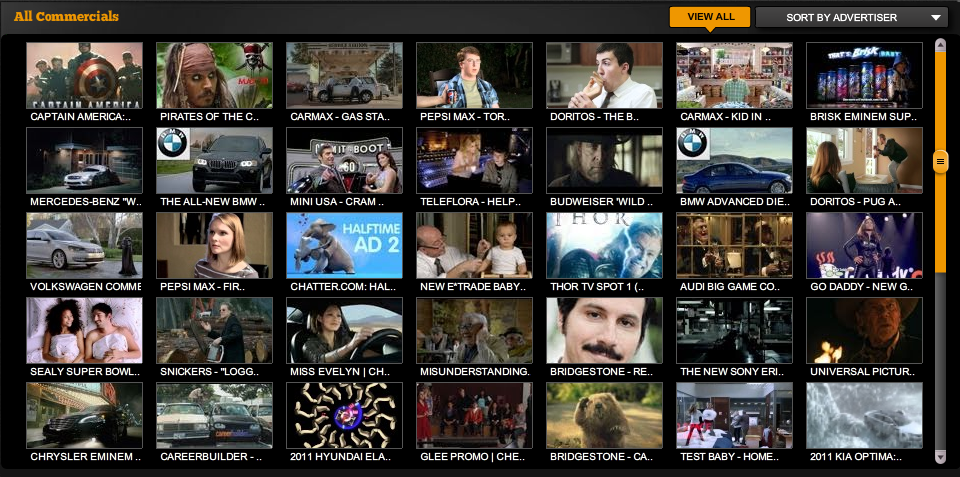The image size is (960, 477).
Task: Click the 'GLEE PROMO | CHE..' title text
Action: pyautogui.click(x=471, y=456)
